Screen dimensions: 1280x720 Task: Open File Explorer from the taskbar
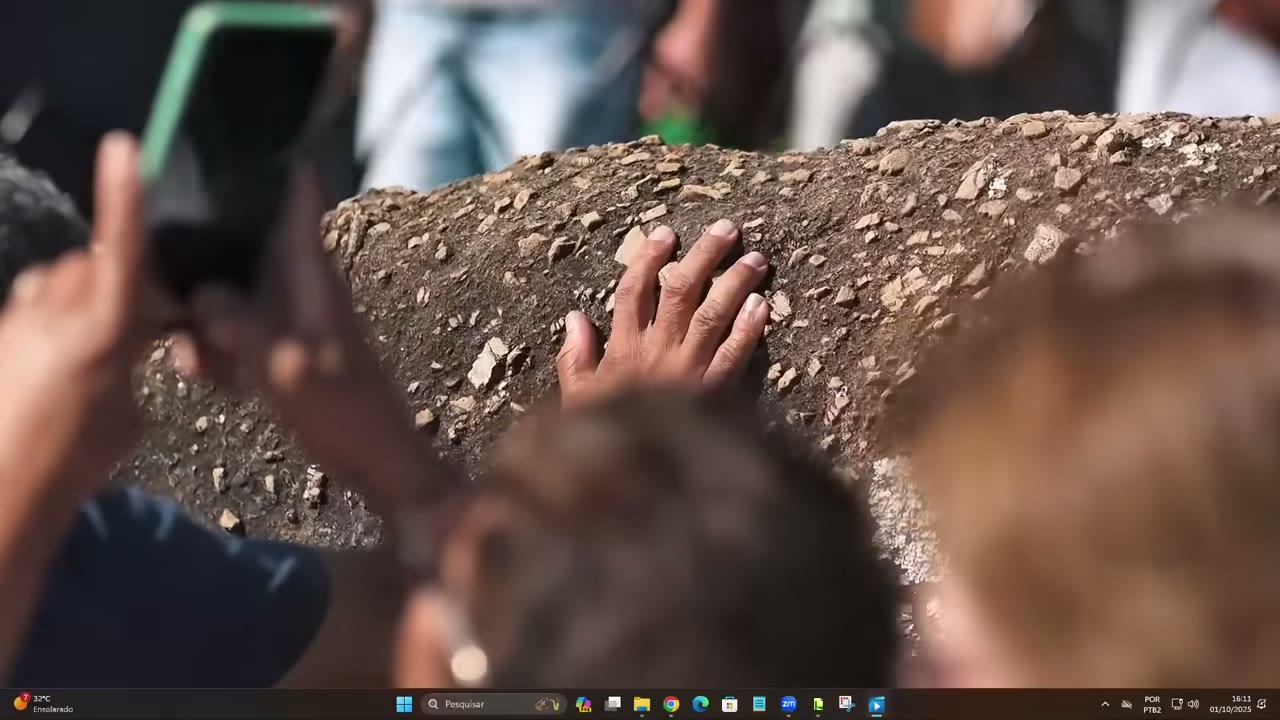[x=642, y=704]
